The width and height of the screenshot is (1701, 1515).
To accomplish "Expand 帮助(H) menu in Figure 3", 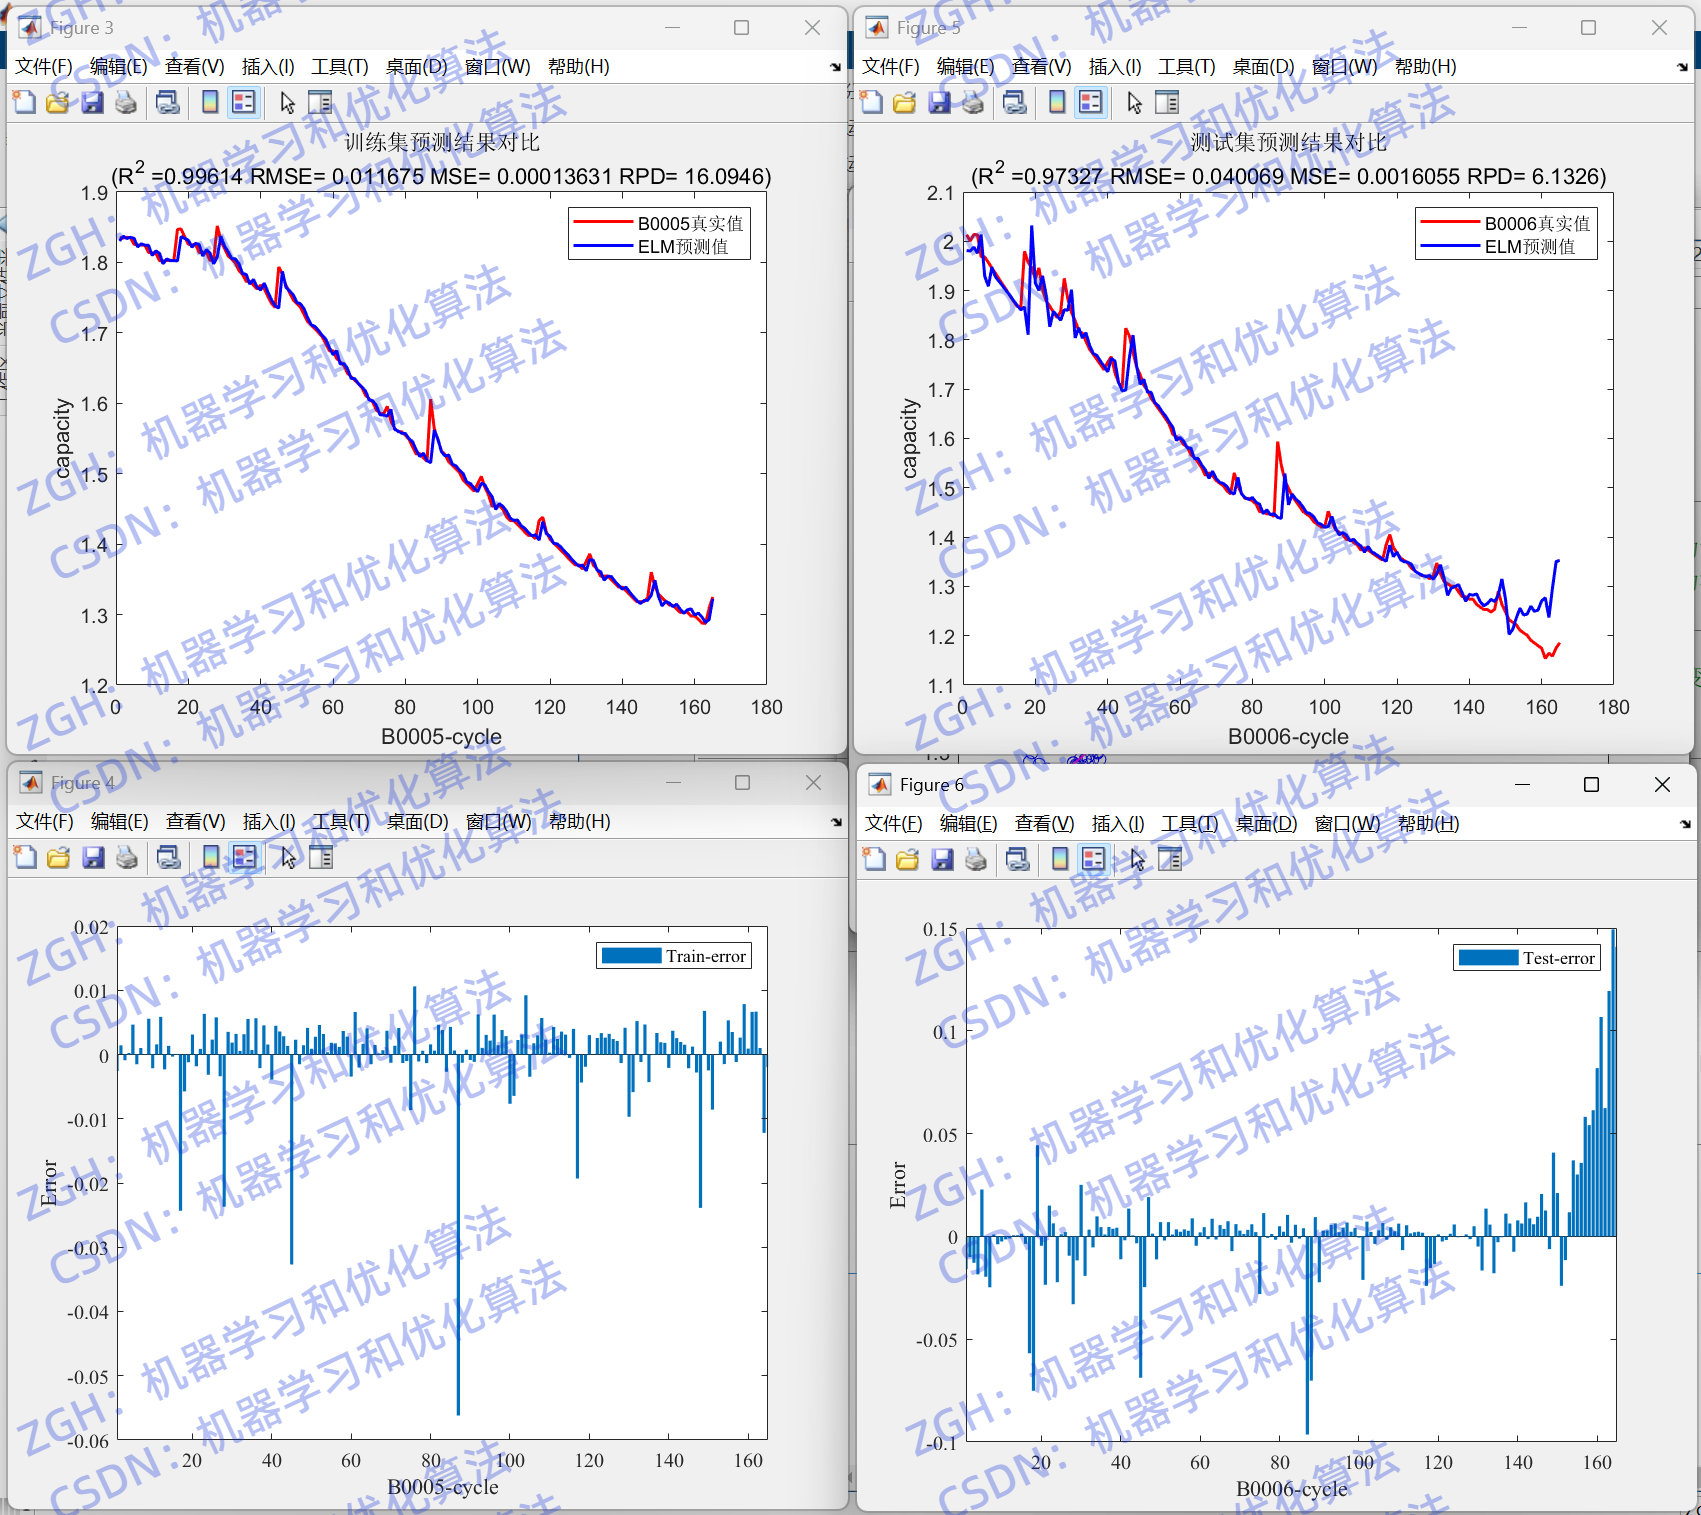I will click(578, 66).
